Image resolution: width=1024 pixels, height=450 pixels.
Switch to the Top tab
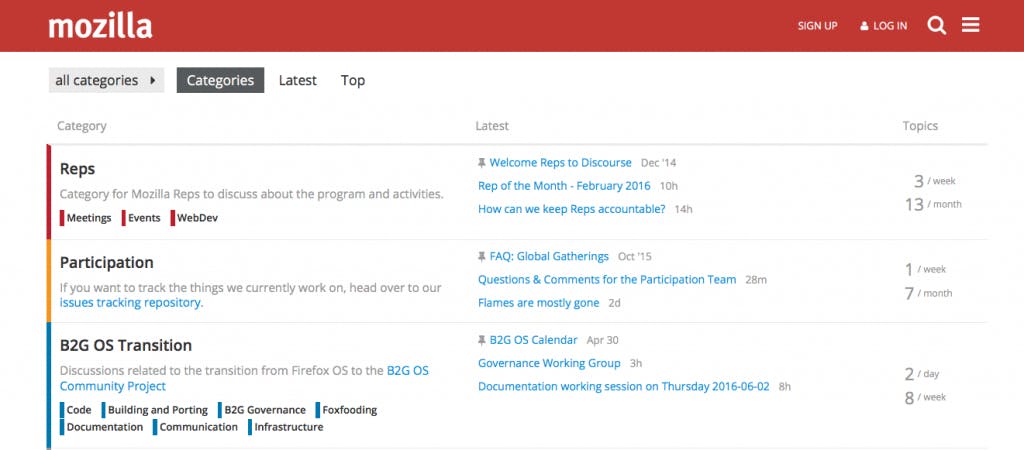(352, 81)
